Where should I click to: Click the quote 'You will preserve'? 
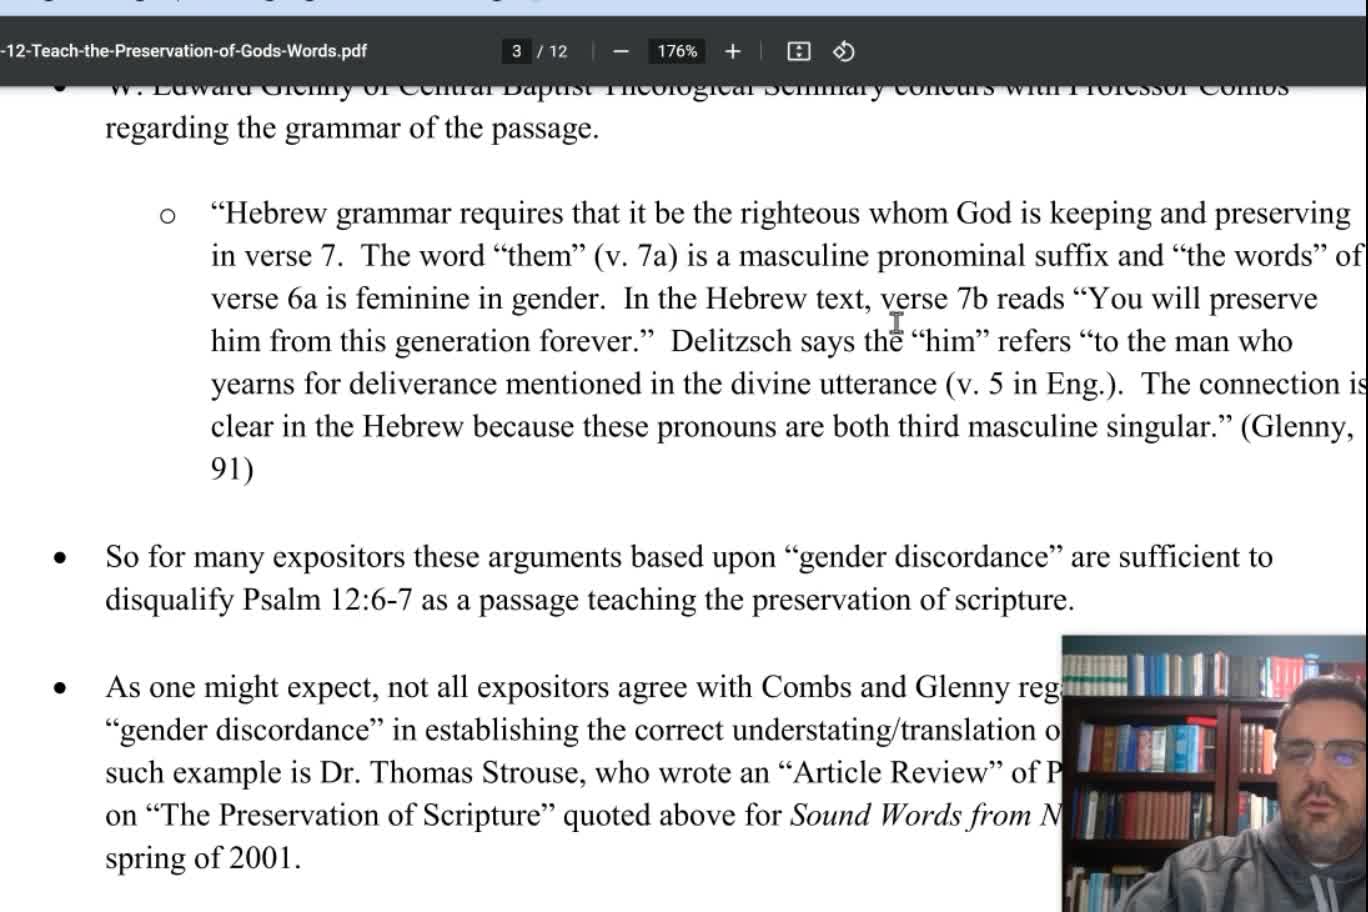point(1203,299)
